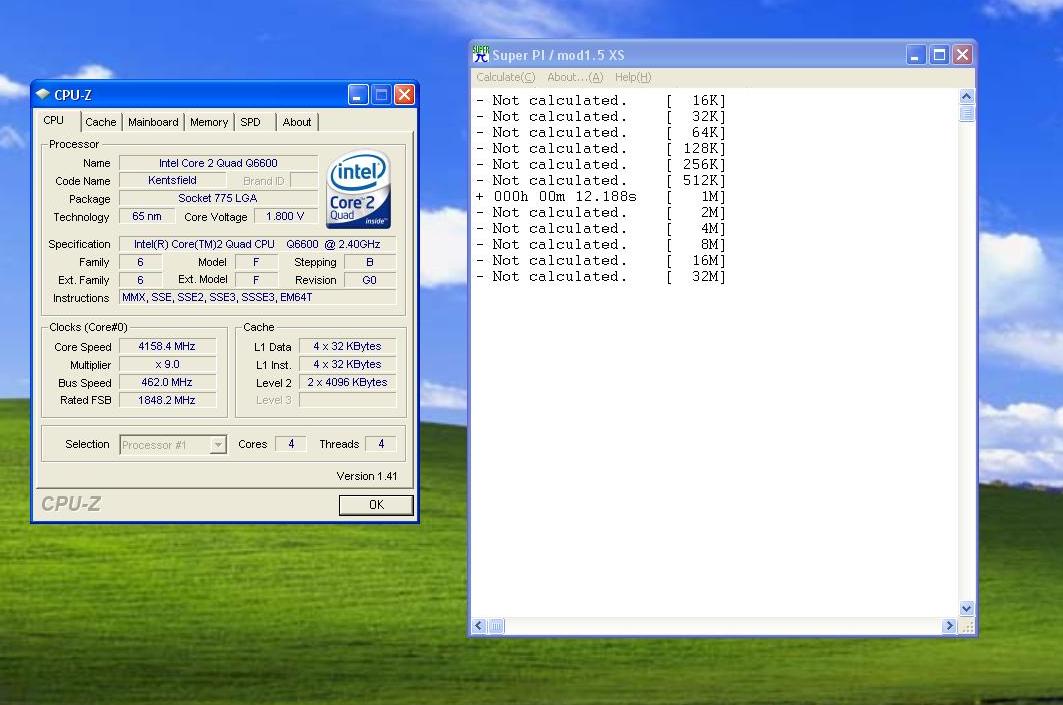
Task: Close the CPU-Z window
Action: (x=404, y=94)
